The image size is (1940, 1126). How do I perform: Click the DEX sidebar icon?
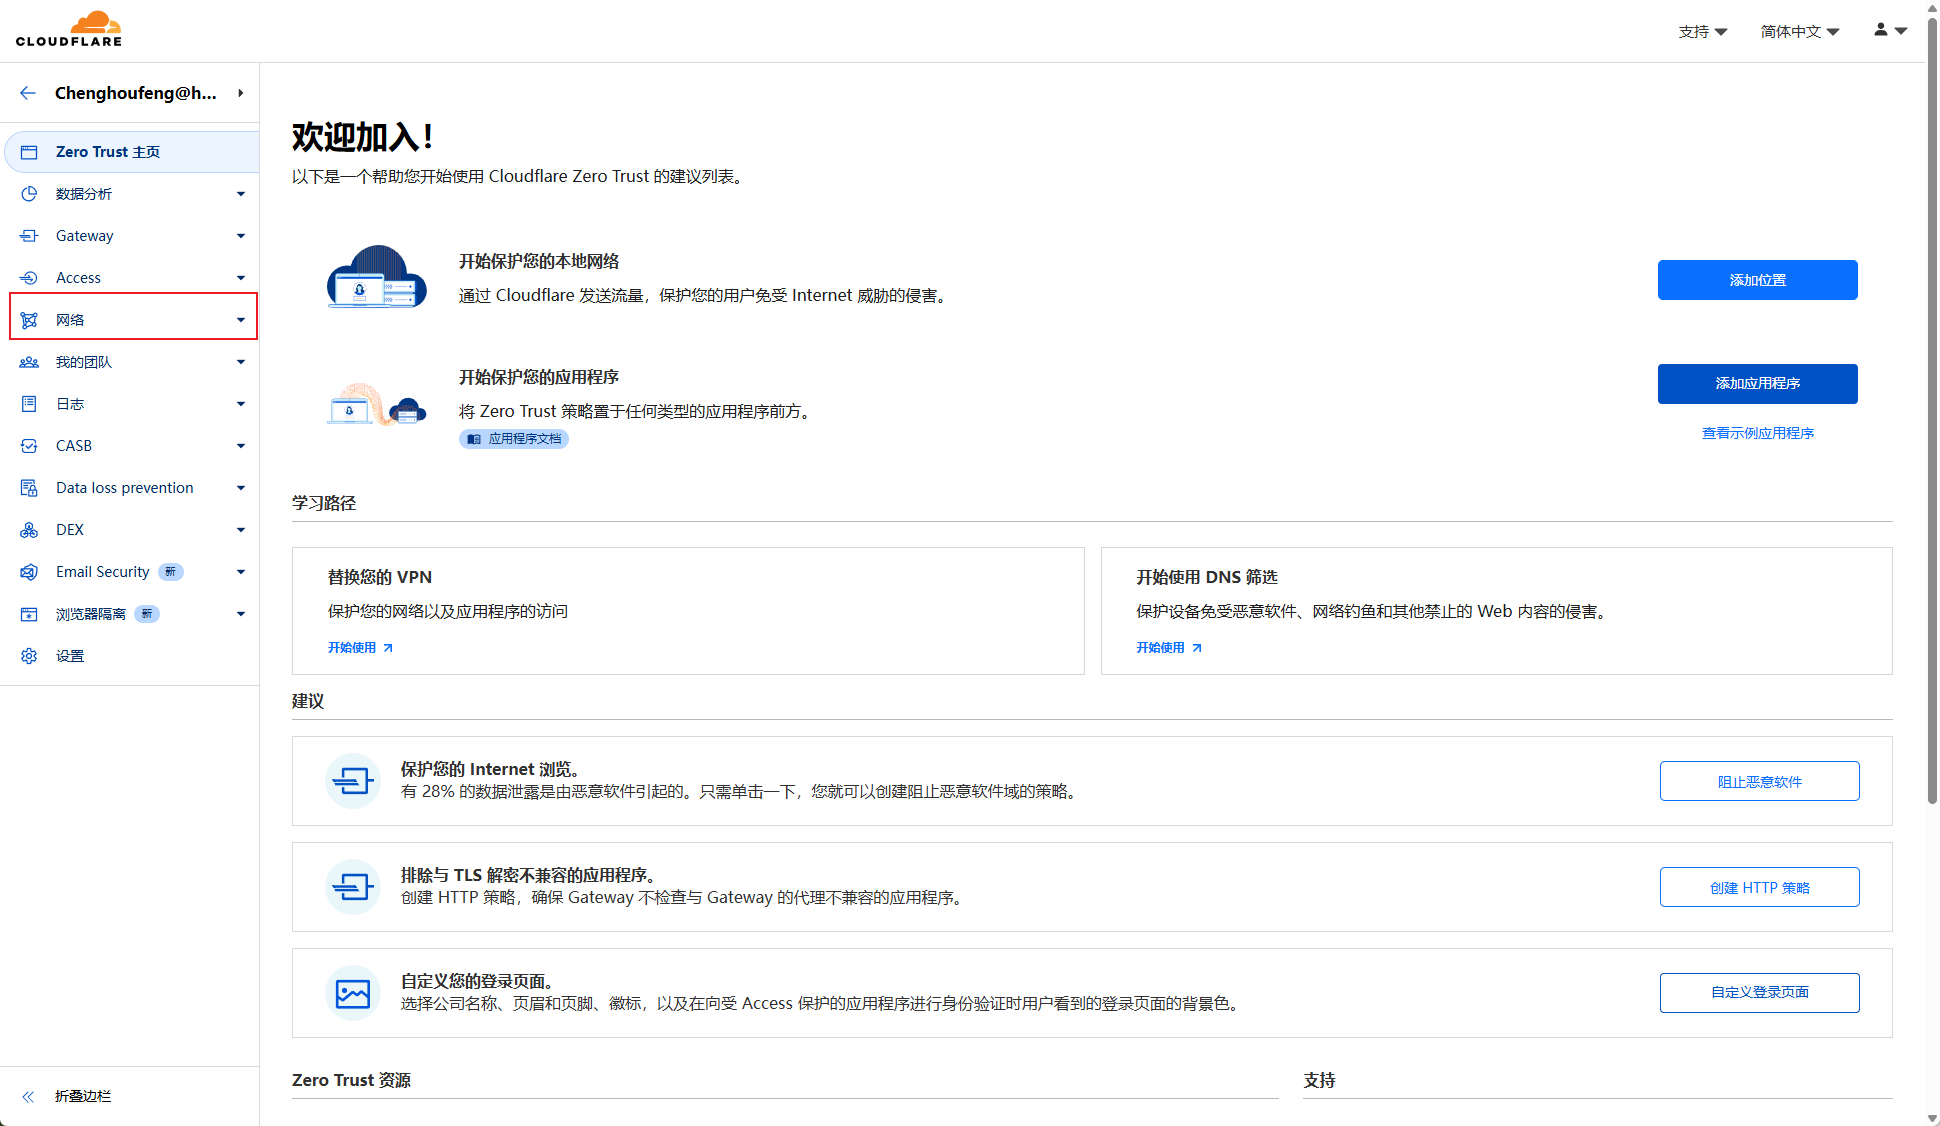29,530
